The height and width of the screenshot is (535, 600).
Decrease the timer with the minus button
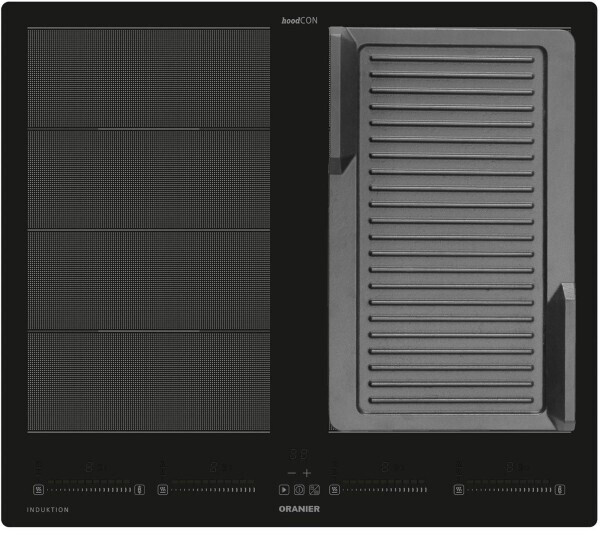pos(291,472)
